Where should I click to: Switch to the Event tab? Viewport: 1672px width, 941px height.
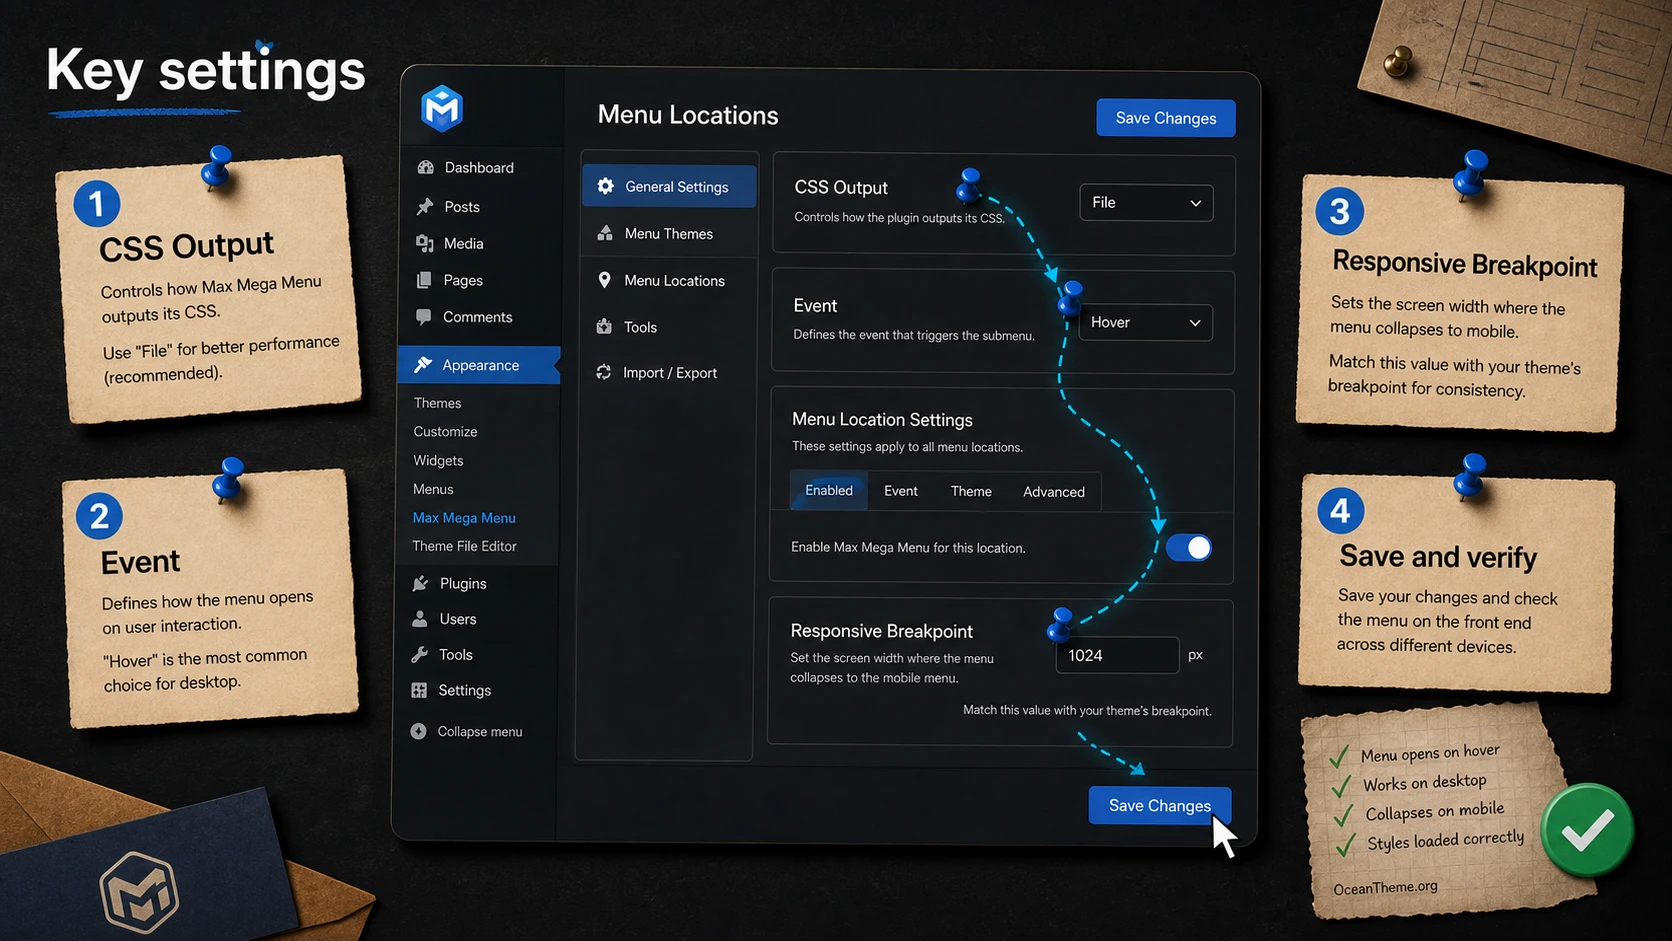[901, 491]
